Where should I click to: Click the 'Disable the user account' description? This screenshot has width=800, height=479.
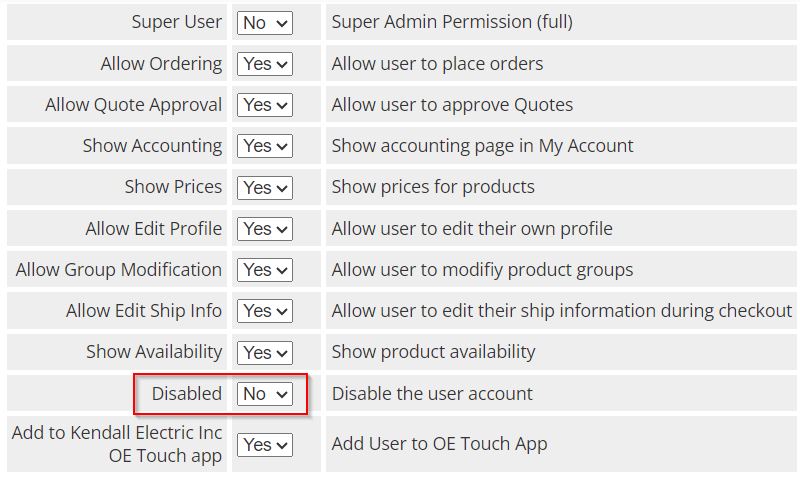[432, 394]
